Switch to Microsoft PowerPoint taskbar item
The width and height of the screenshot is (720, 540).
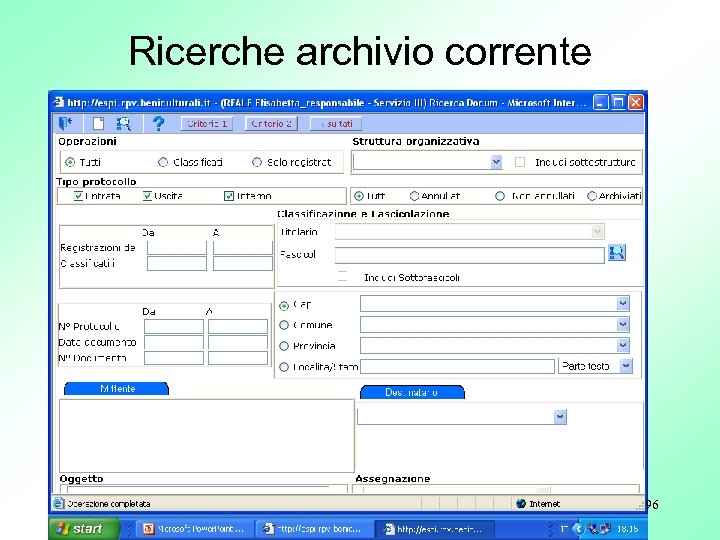195,529
